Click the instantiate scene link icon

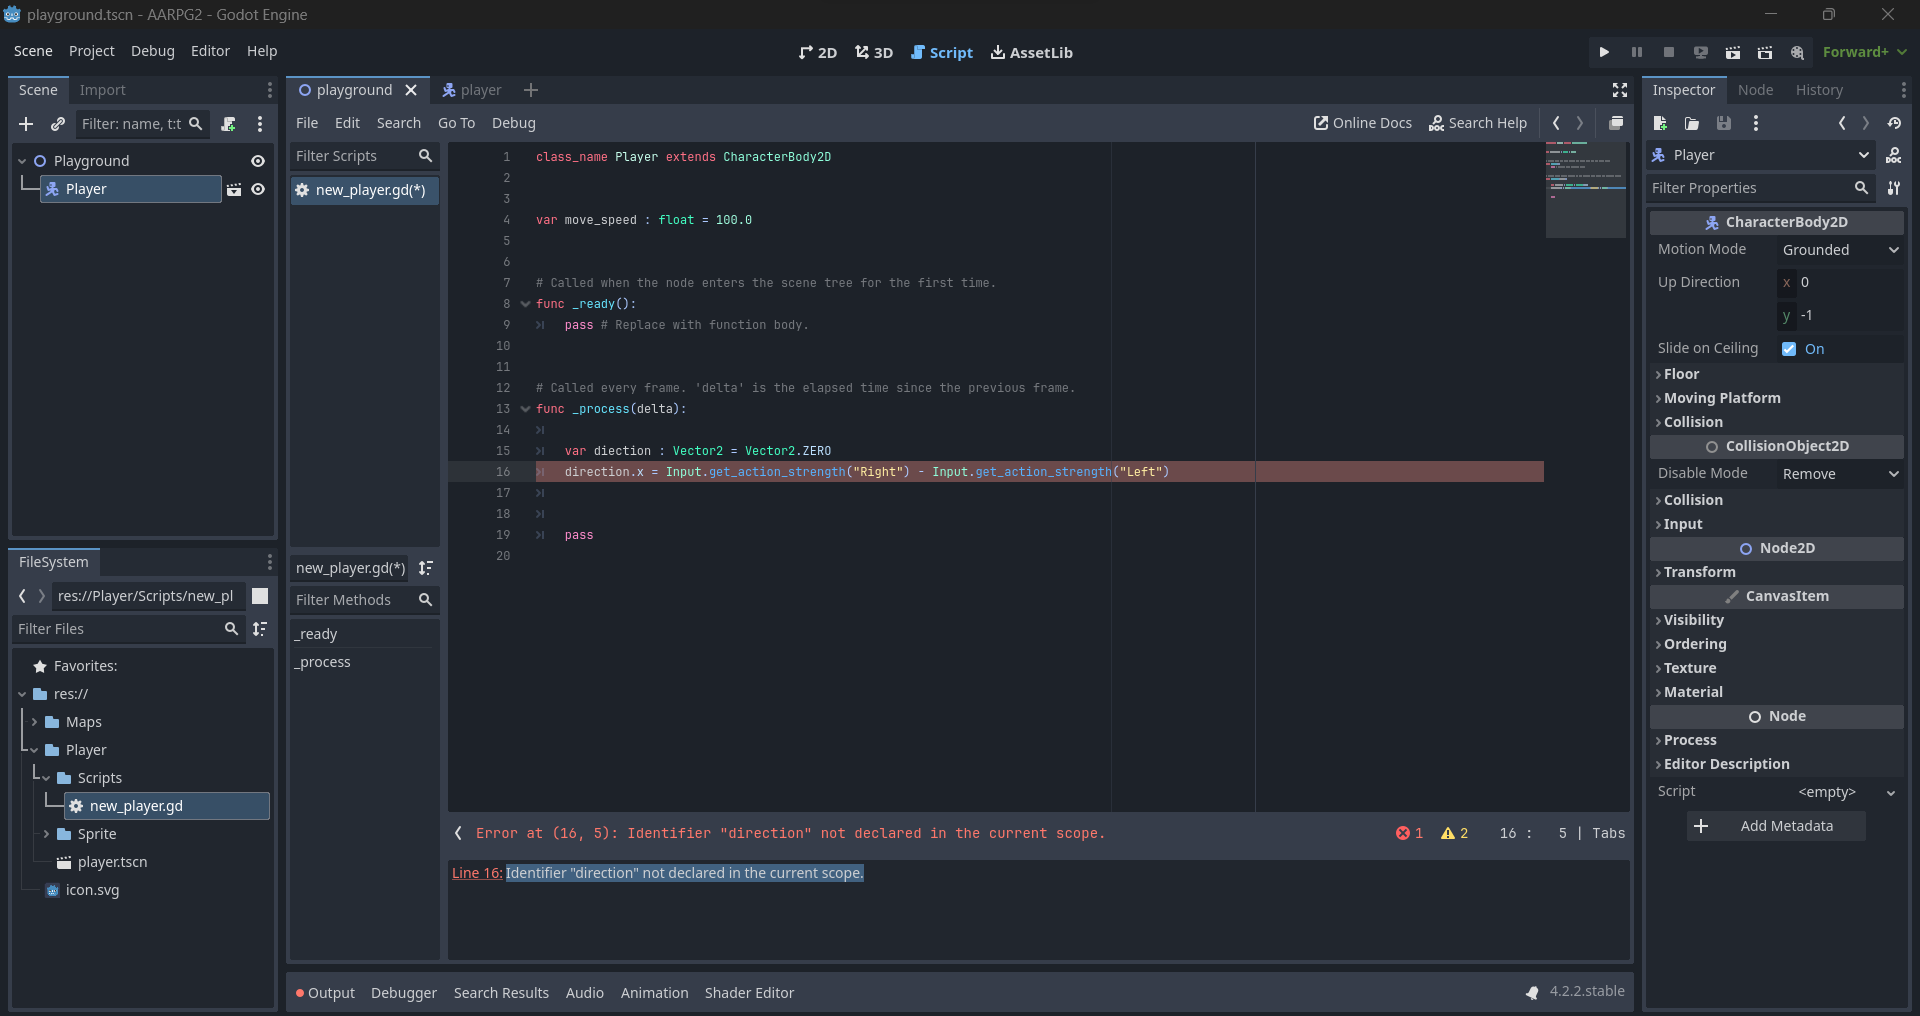(x=58, y=124)
